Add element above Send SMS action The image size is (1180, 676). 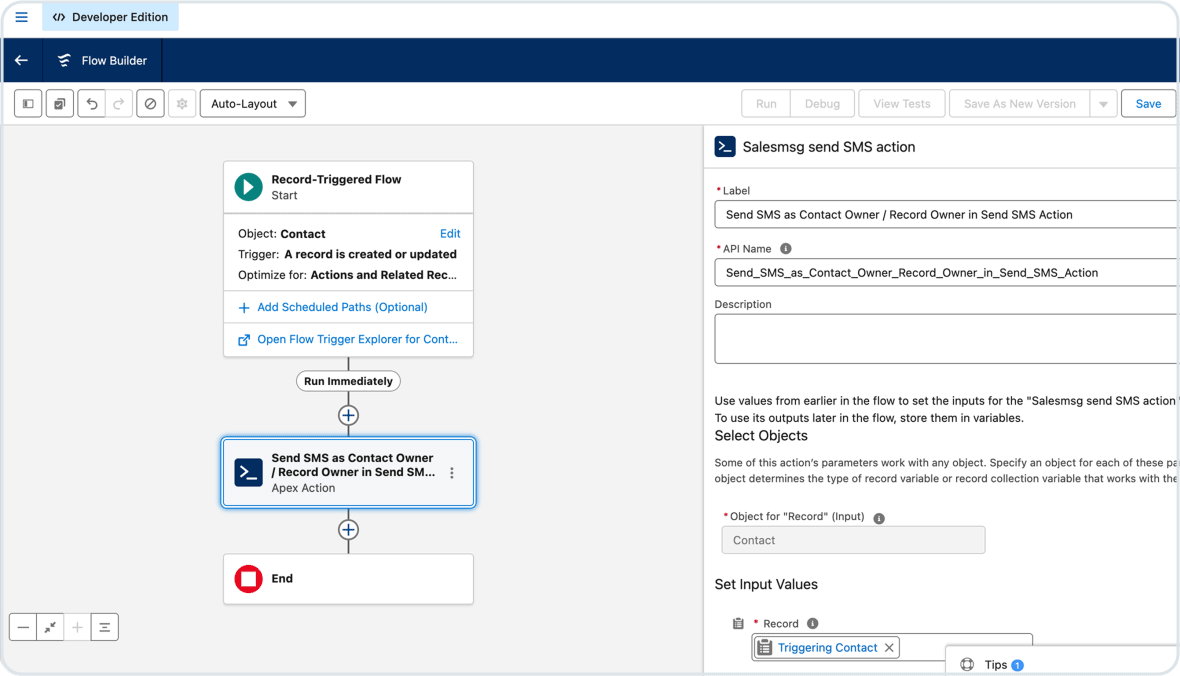tap(348, 416)
